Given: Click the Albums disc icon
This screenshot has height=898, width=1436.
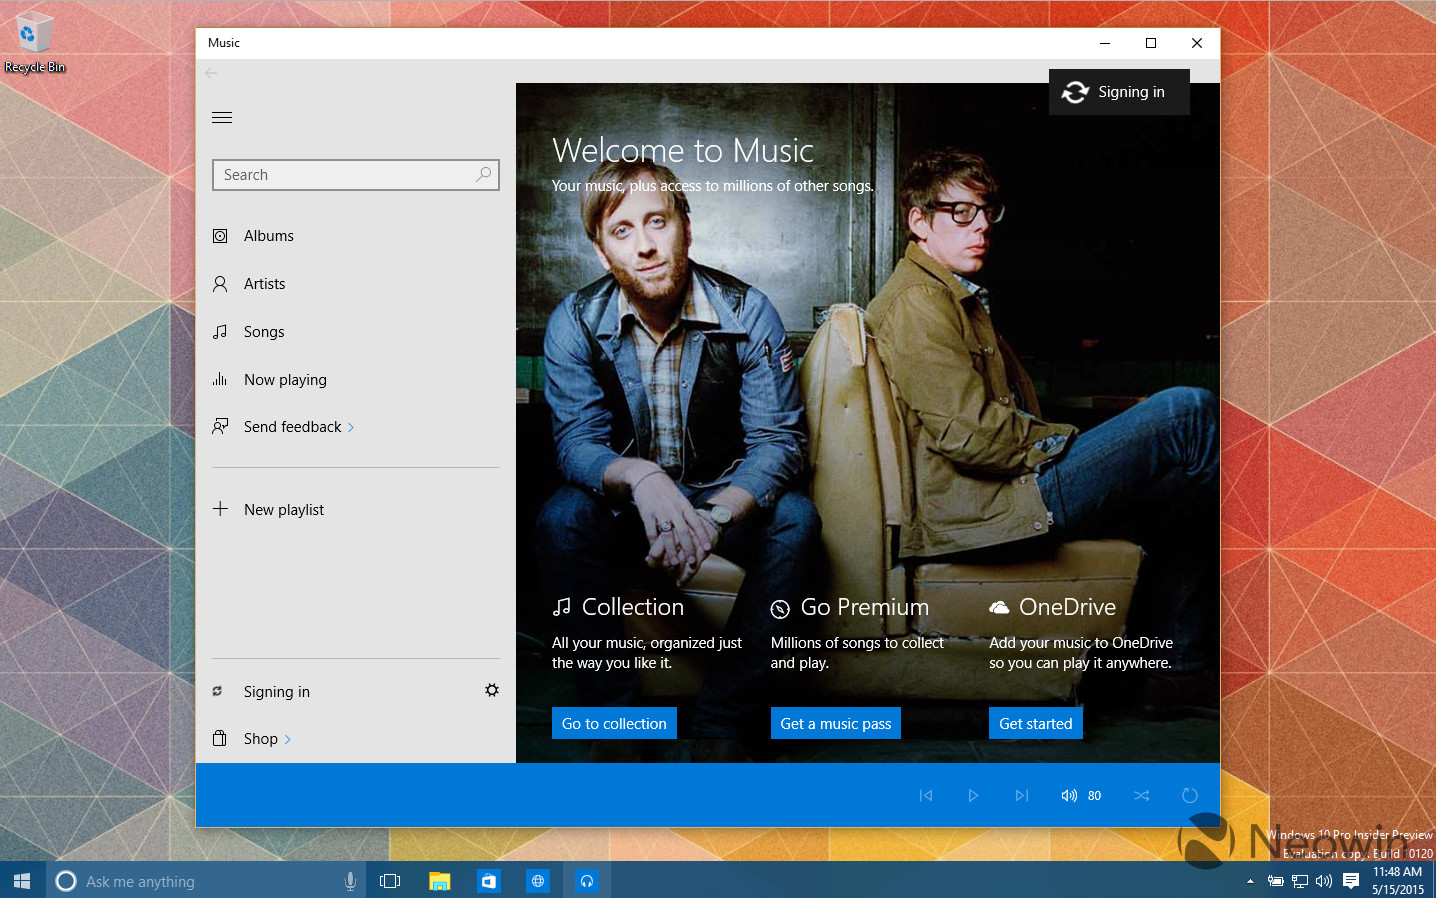Looking at the screenshot, I should 220,236.
